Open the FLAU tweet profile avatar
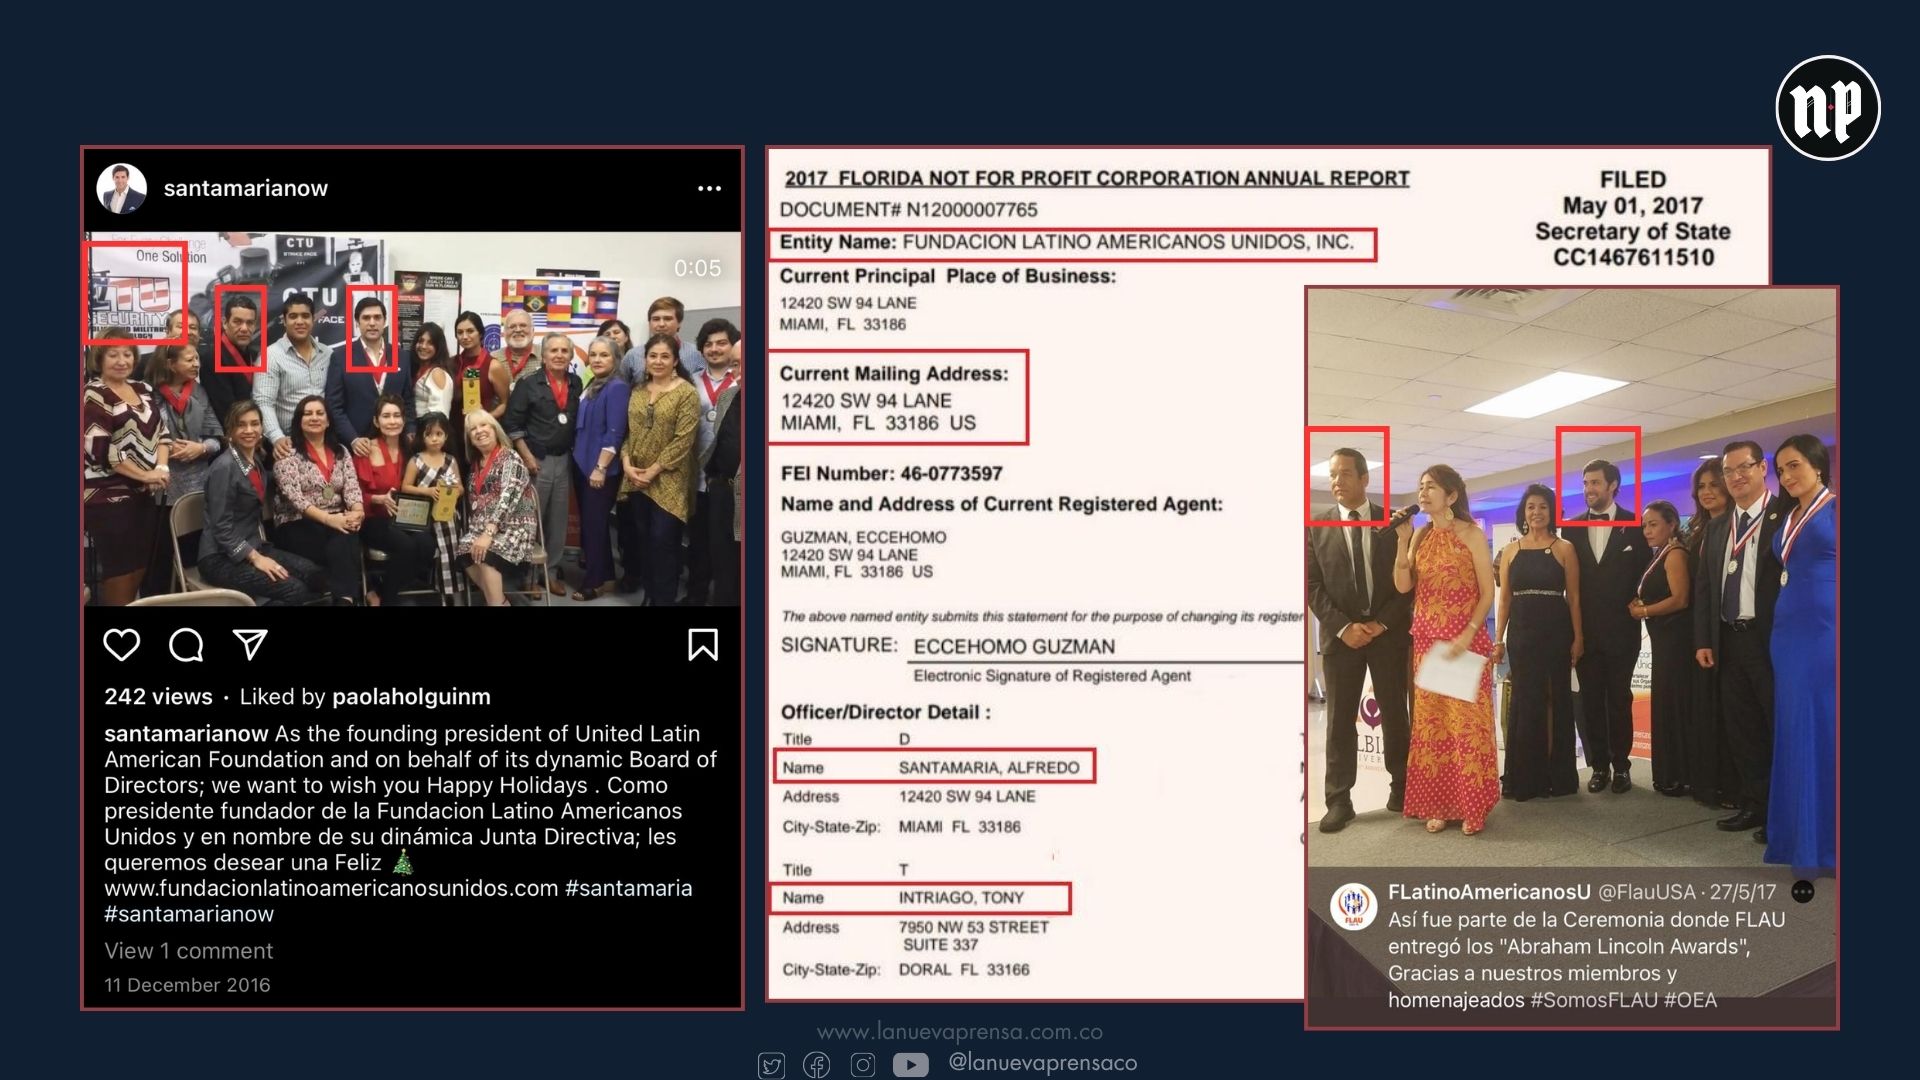1920x1080 pixels. click(1354, 905)
